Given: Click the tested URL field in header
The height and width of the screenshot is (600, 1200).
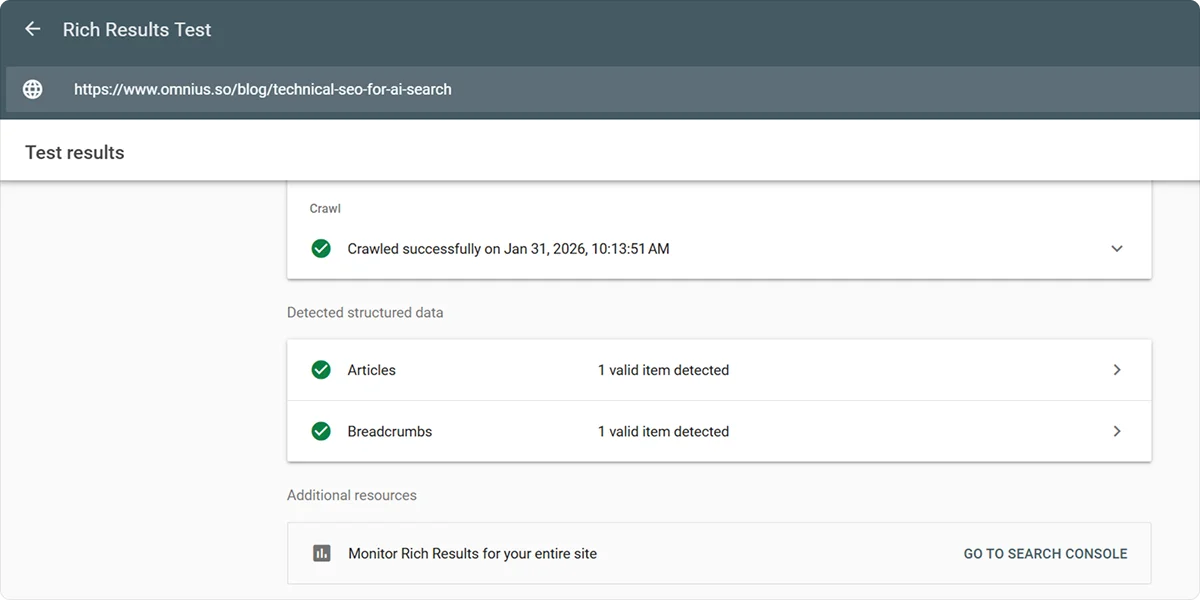Looking at the screenshot, I should (x=263, y=89).
